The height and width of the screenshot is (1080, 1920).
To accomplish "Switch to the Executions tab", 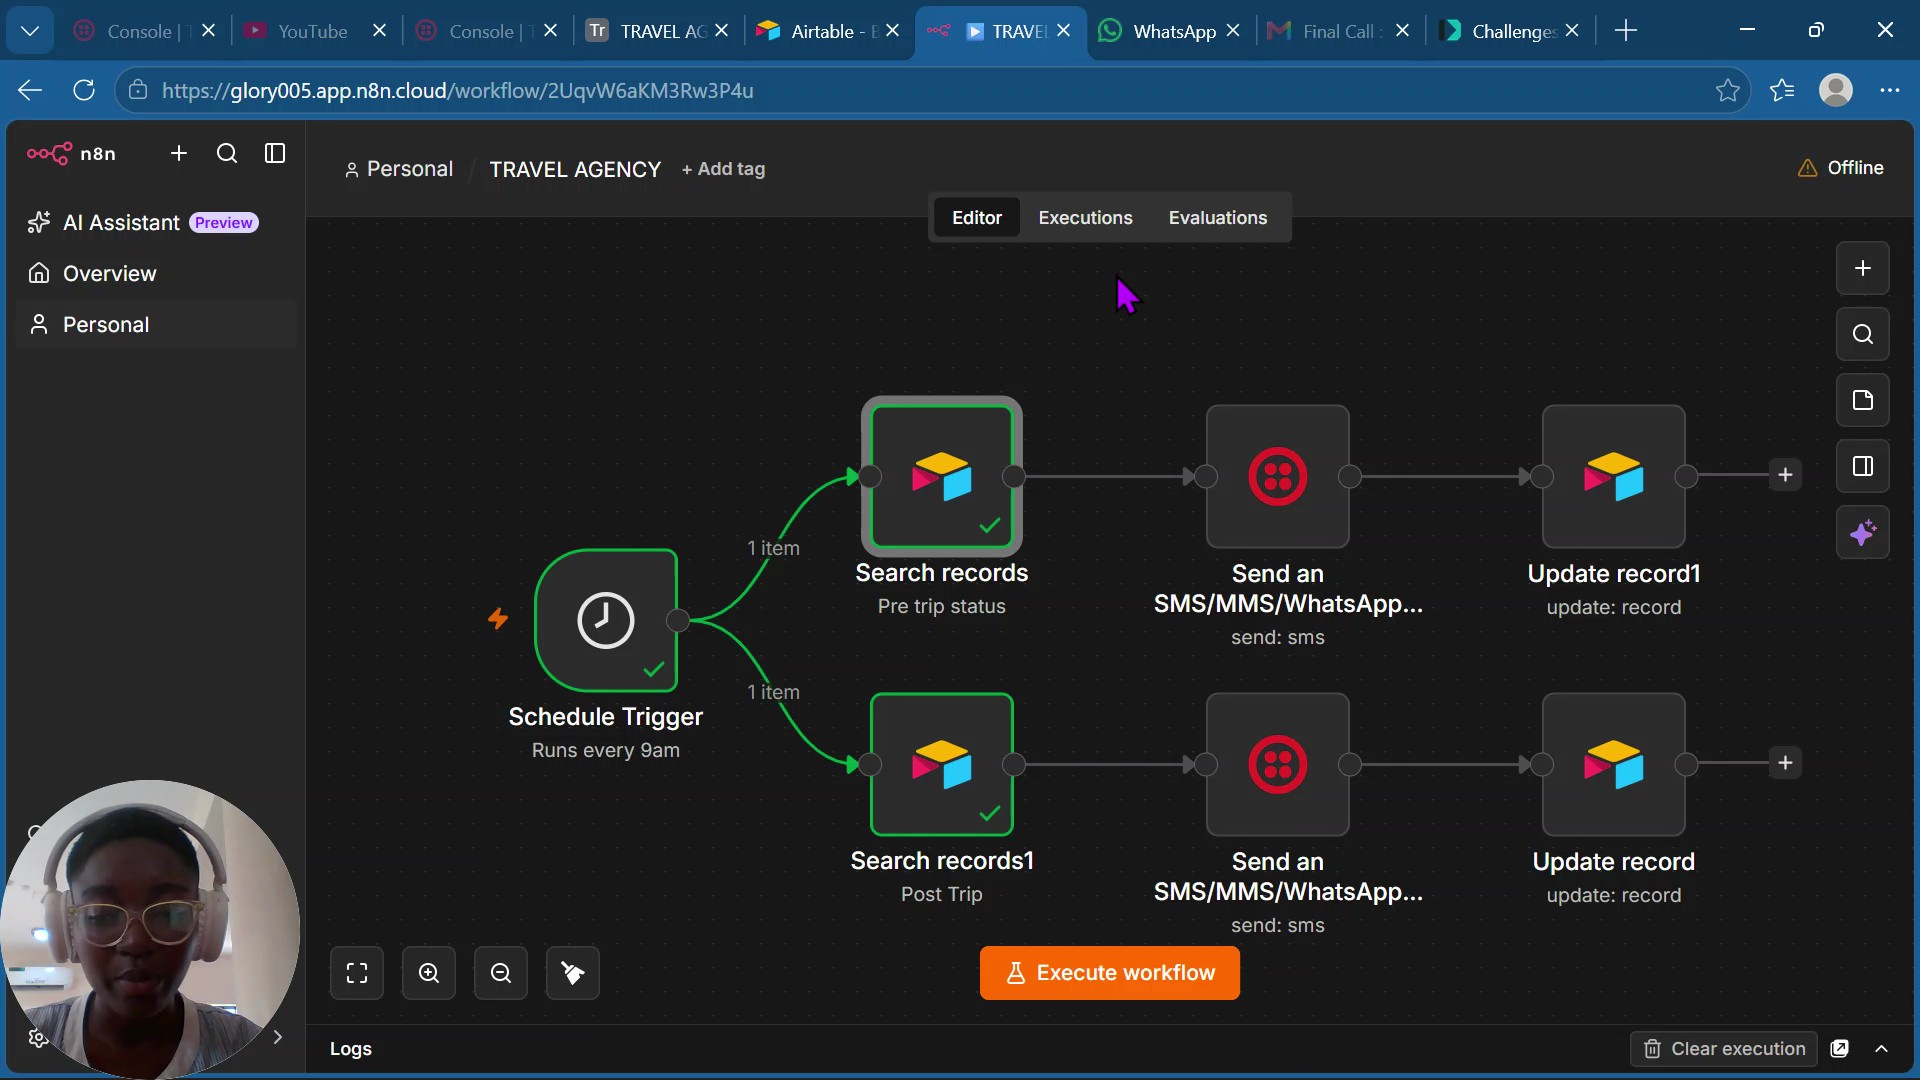I will point(1085,217).
